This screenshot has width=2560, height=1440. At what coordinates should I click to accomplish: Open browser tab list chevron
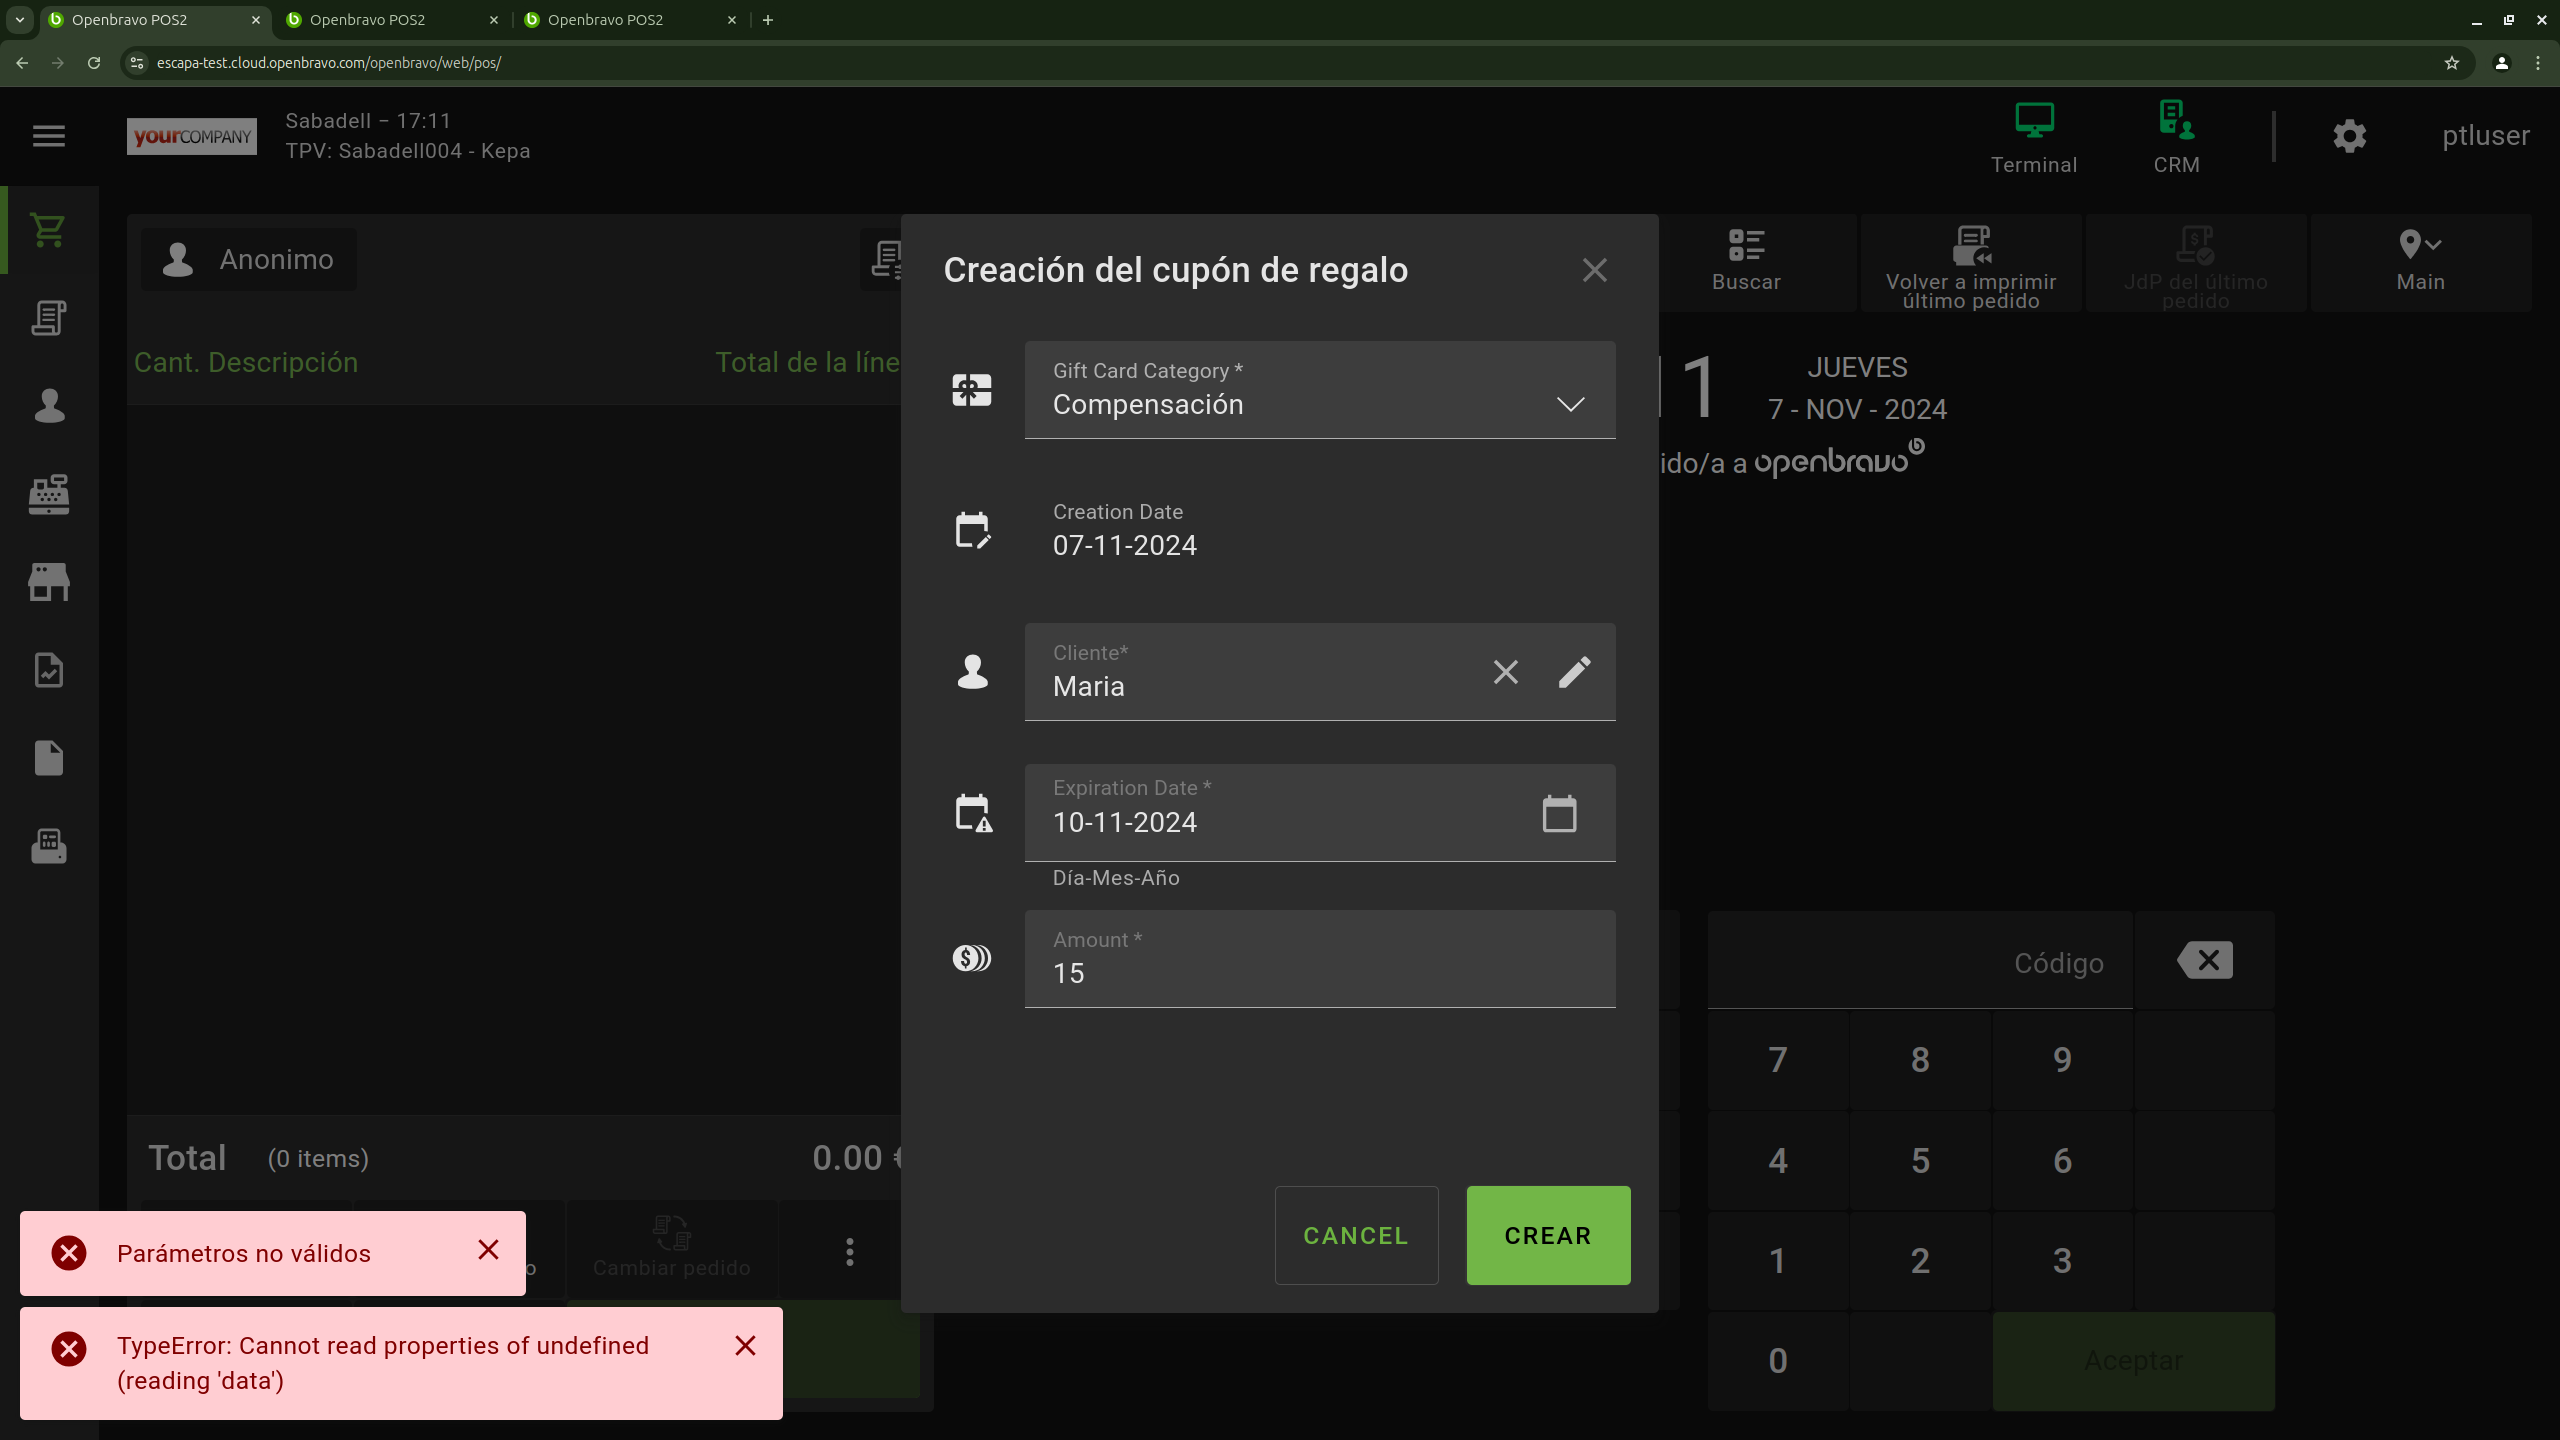pos(19,19)
